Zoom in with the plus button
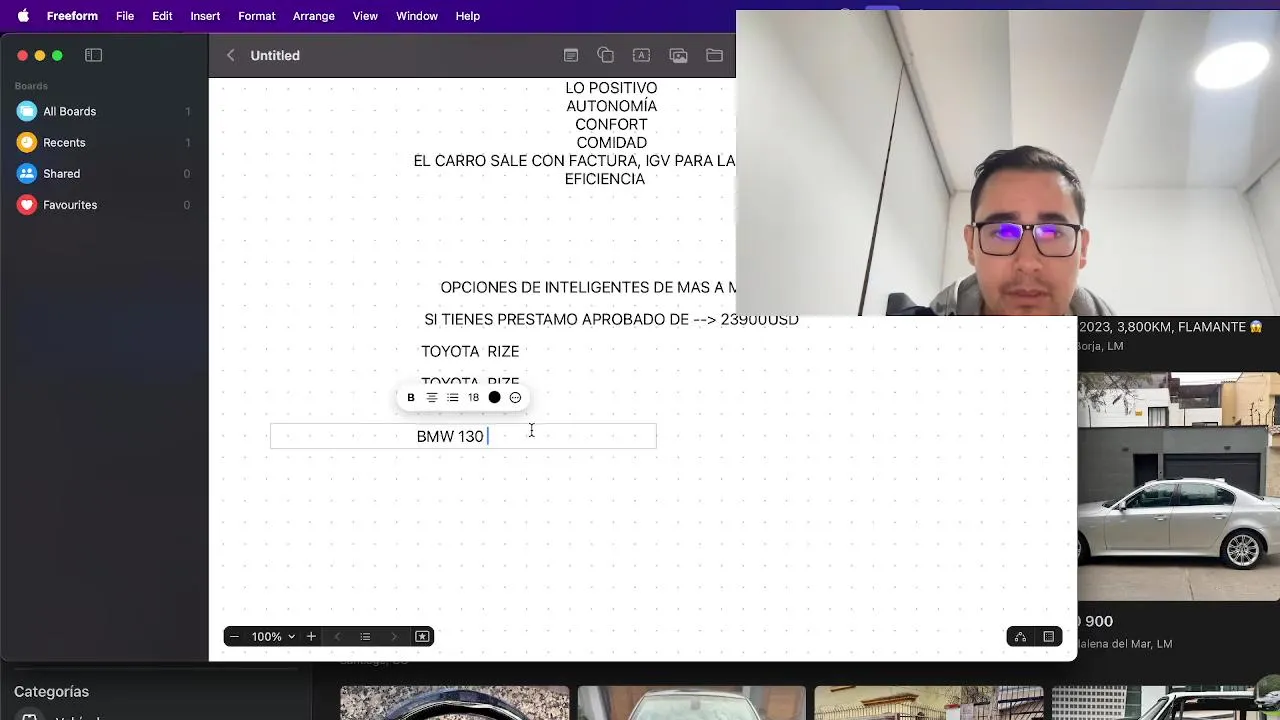The image size is (1280, 720). (x=311, y=637)
